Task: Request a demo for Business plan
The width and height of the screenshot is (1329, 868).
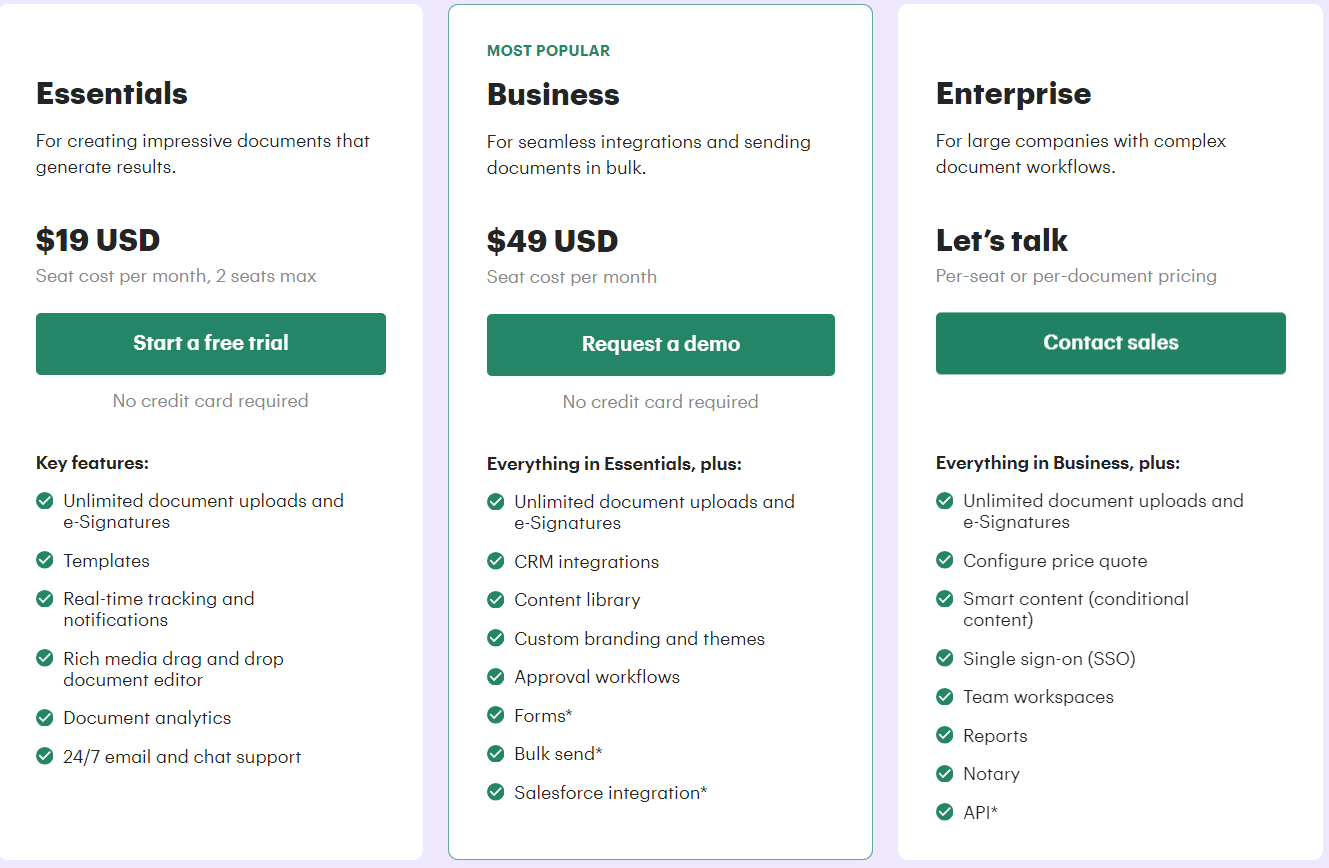Action: (x=661, y=345)
